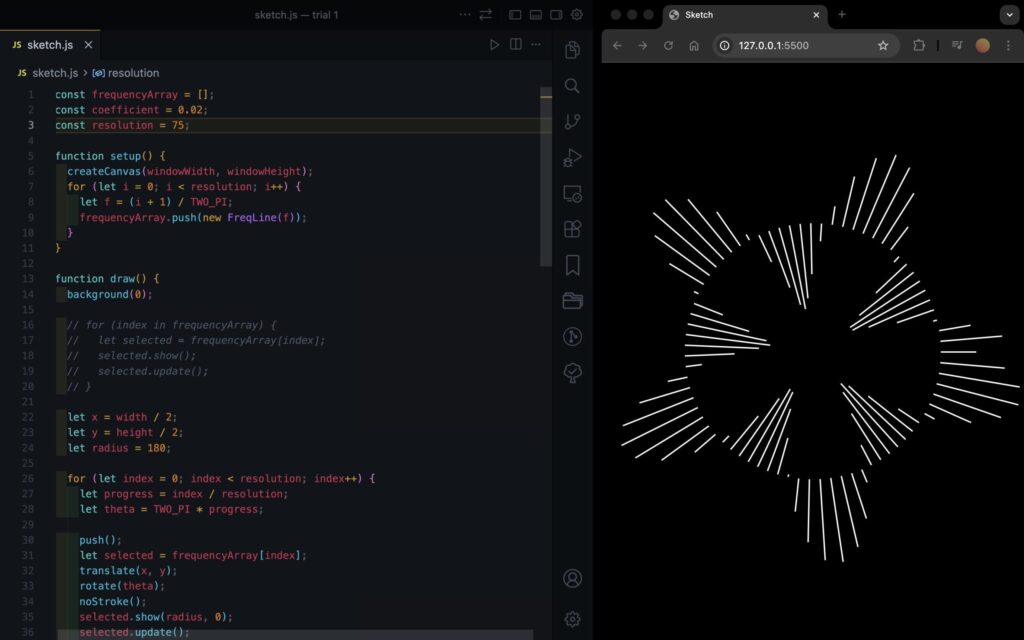Image resolution: width=1024 pixels, height=640 pixels.
Task: Toggle the bottom panel layout button
Action: pos(536,15)
